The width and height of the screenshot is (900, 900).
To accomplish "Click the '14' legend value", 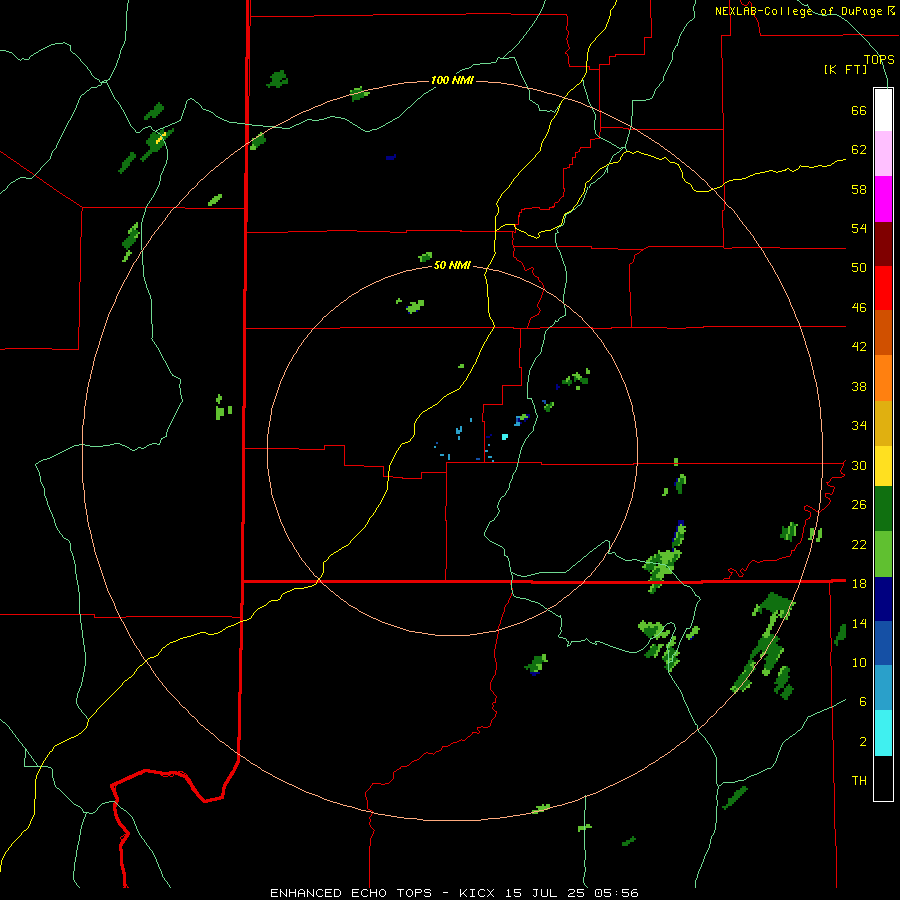I will tap(859, 623).
